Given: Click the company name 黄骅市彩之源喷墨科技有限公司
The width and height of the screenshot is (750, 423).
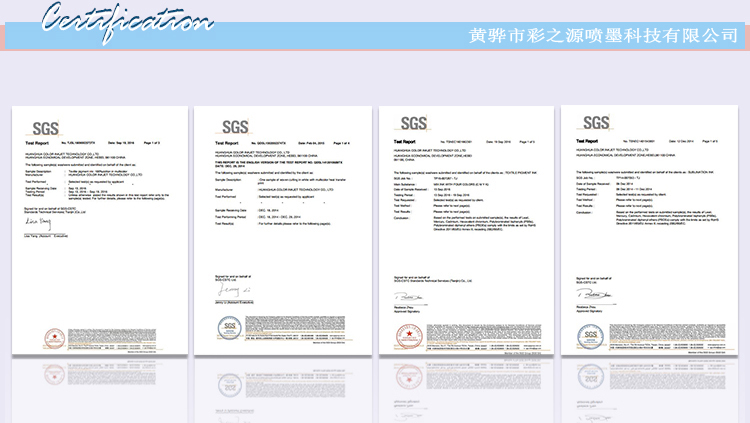Looking at the screenshot, I should click(x=603, y=35).
